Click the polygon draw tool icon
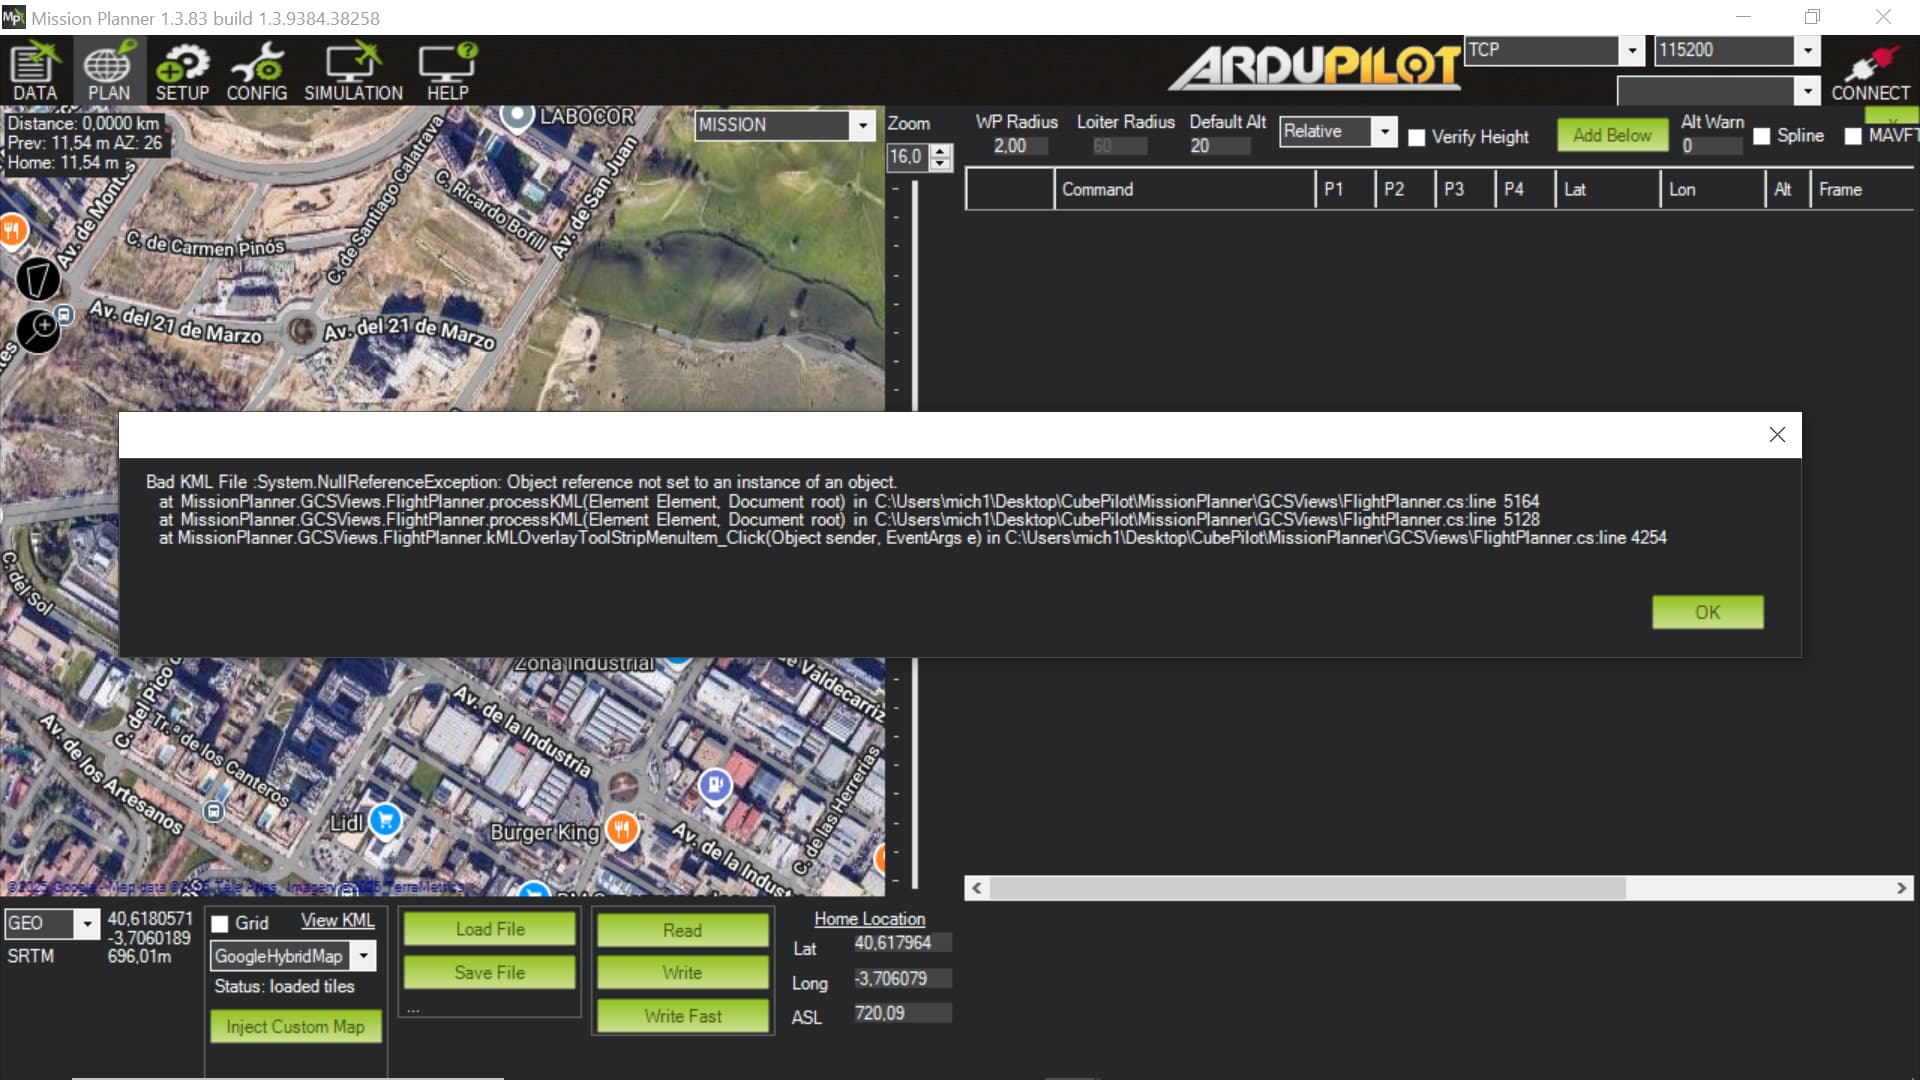The height and width of the screenshot is (1080, 1920). click(38, 279)
